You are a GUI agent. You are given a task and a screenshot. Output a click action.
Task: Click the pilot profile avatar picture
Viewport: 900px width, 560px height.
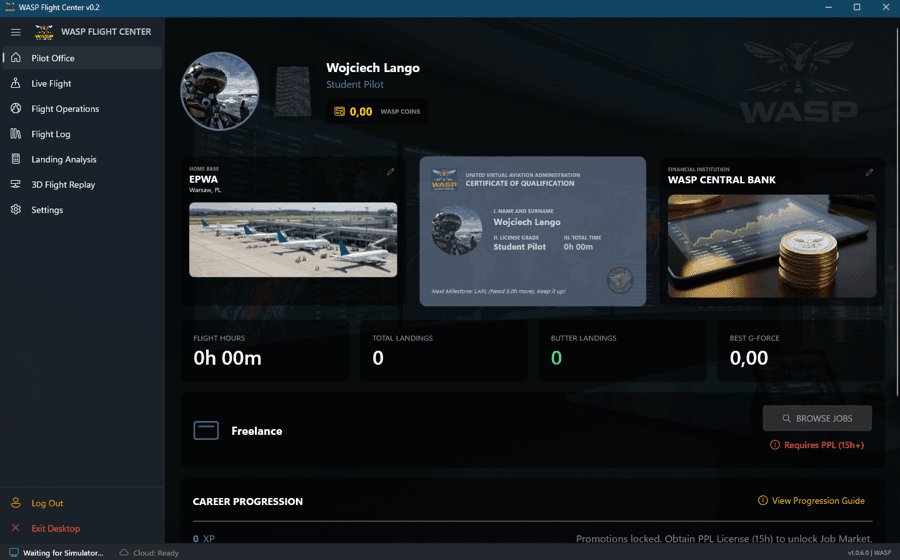point(220,91)
